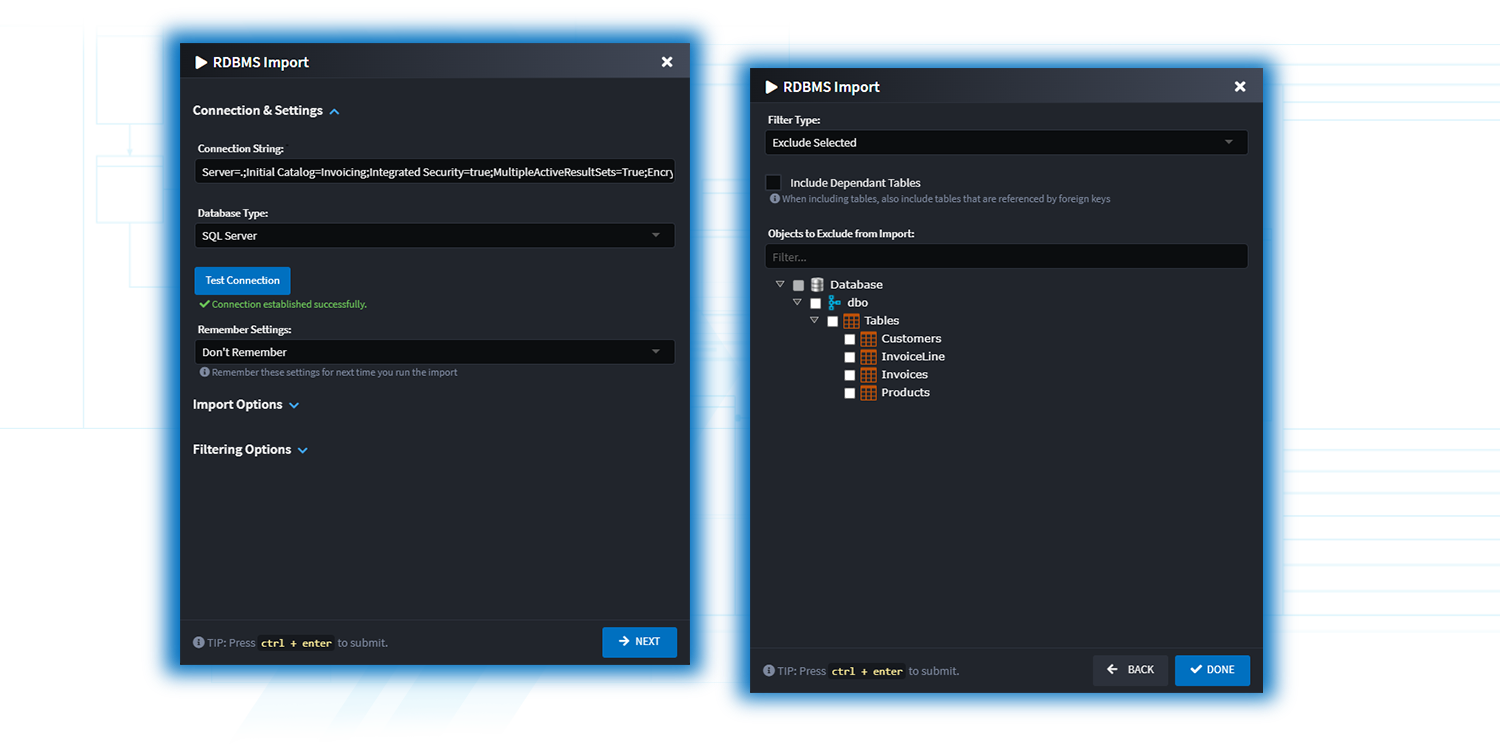
Task: Click the info icon under Include Dependant Tables
Action: pos(774,199)
